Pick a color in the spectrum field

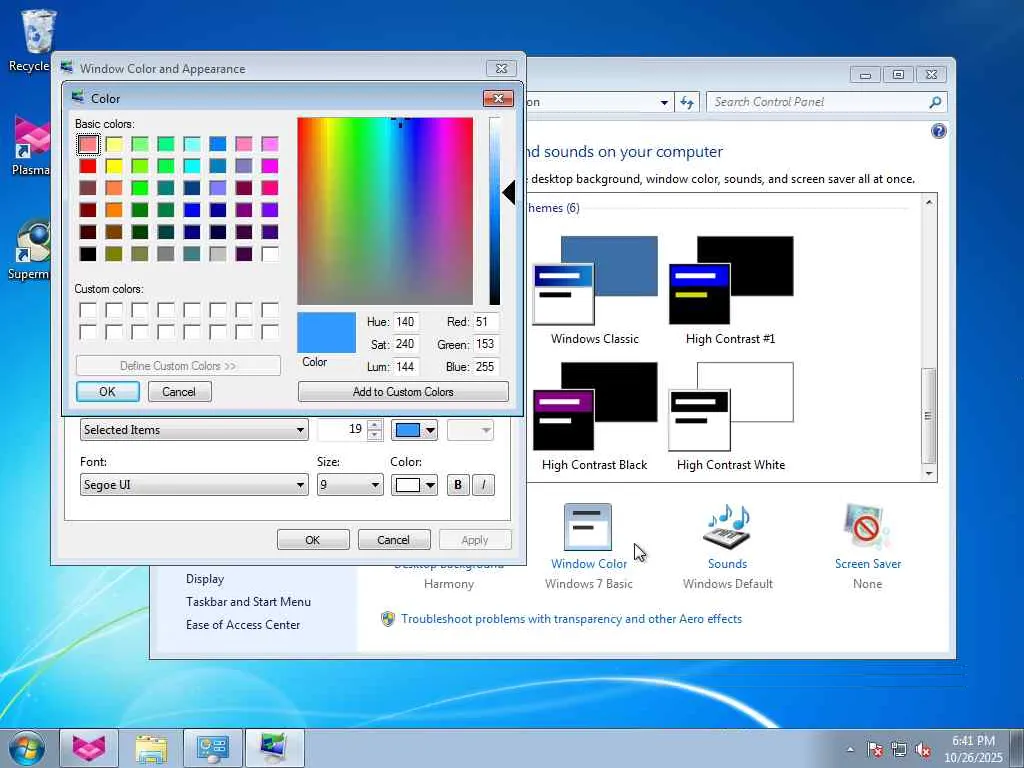(x=385, y=211)
